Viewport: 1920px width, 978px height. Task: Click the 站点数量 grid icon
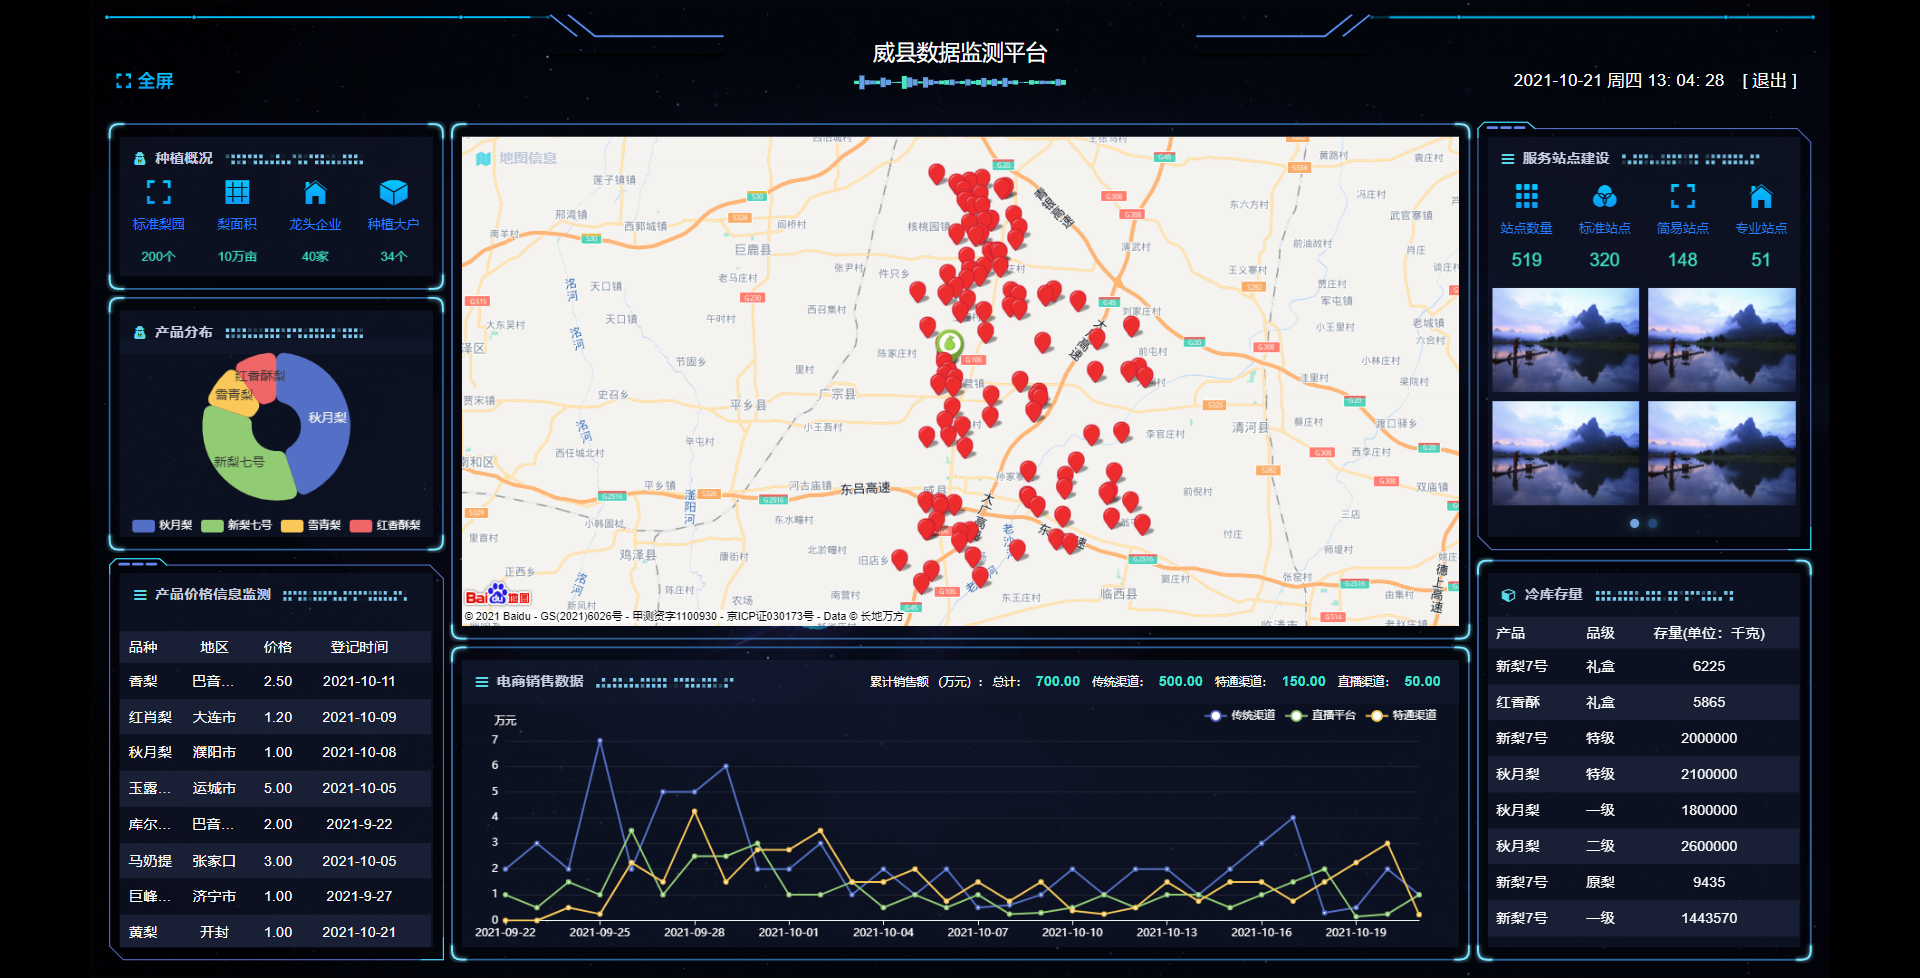click(1526, 196)
